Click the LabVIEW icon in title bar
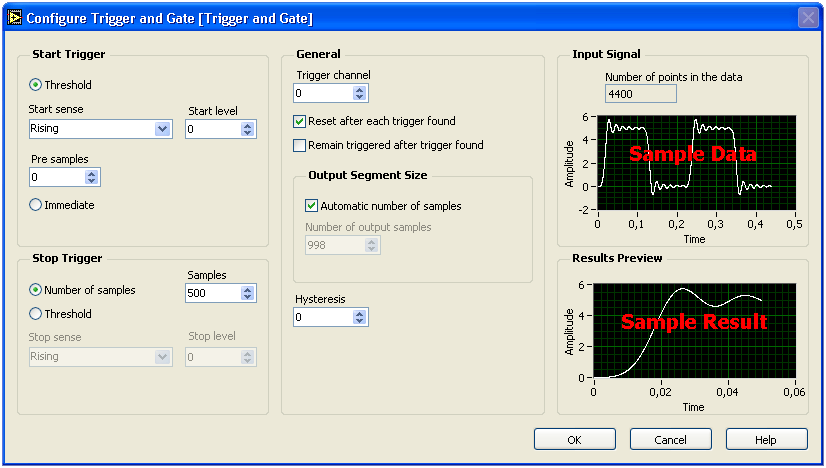826x468 pixels. (14, 18)
